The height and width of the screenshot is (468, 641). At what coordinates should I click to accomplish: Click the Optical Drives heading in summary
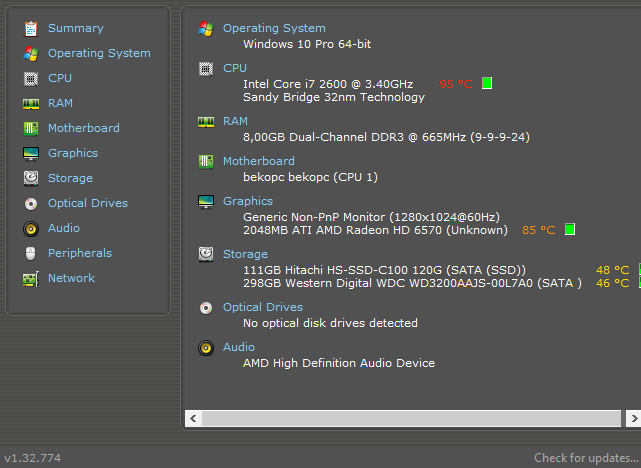262,307
